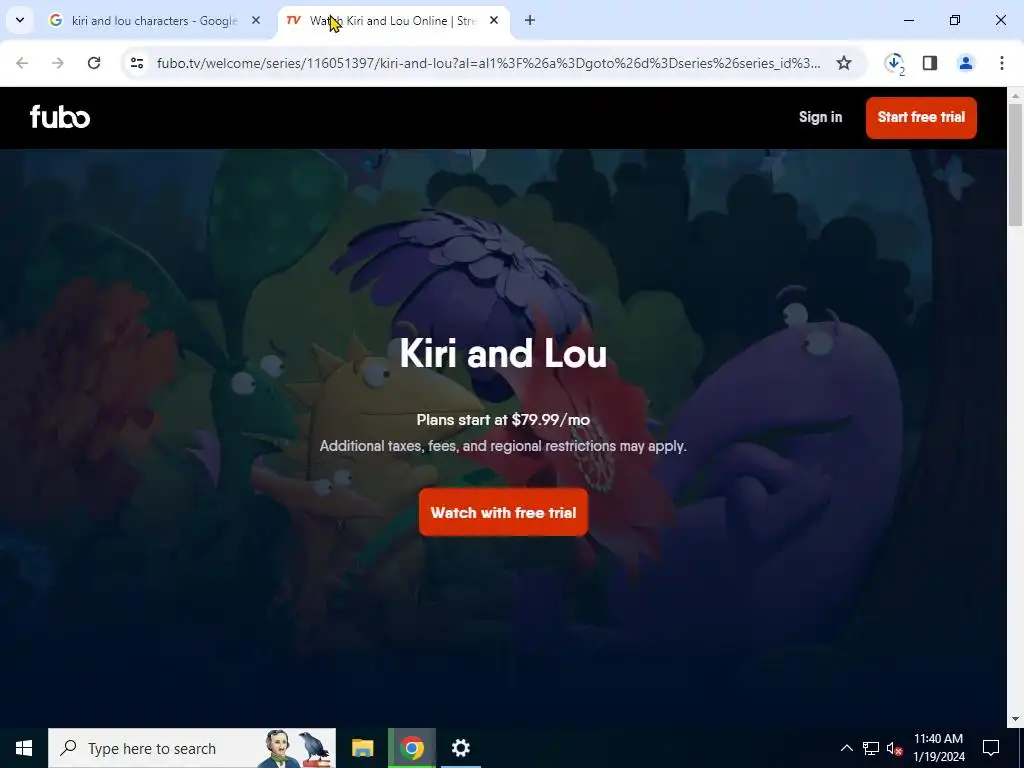1024x768 pixels.
Task: Open the tab search dropdown arrow
Action: [20, 20]
